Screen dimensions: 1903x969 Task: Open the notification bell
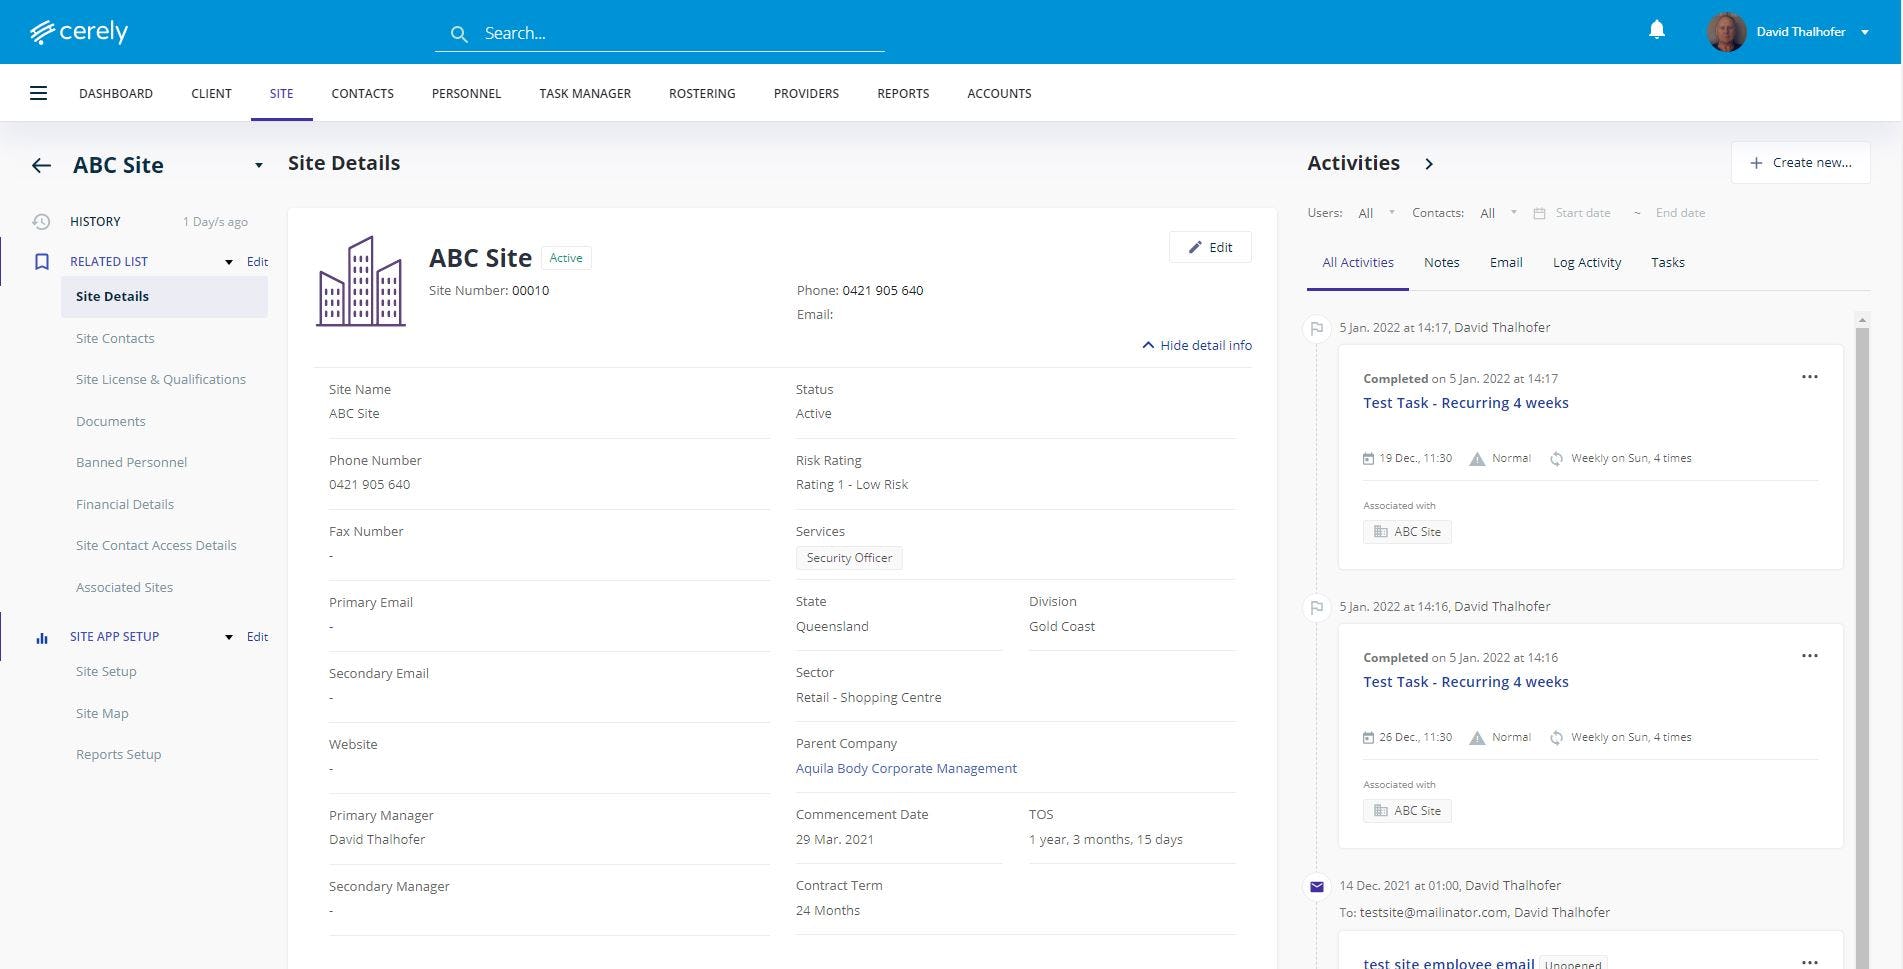pos(1656,30)
